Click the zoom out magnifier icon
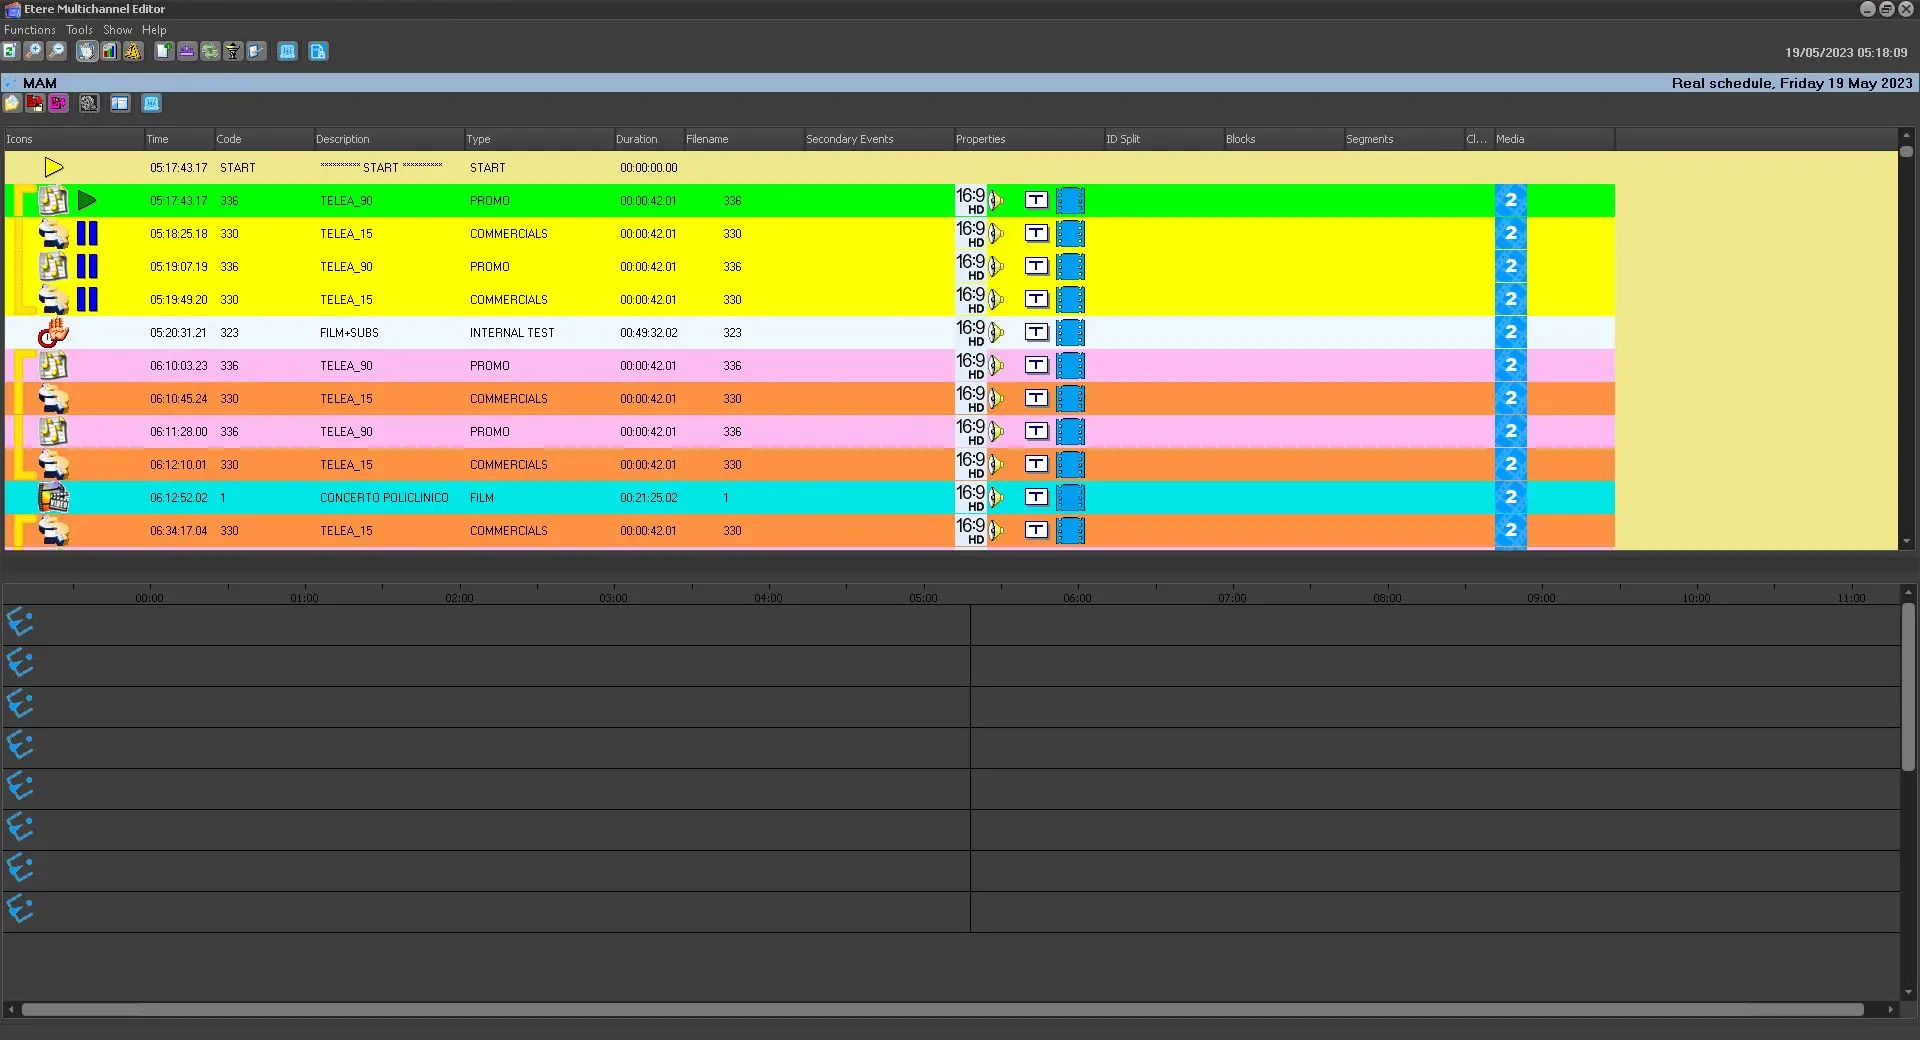The height and width of the screenshot is (1040, 1920). (57, 51)
